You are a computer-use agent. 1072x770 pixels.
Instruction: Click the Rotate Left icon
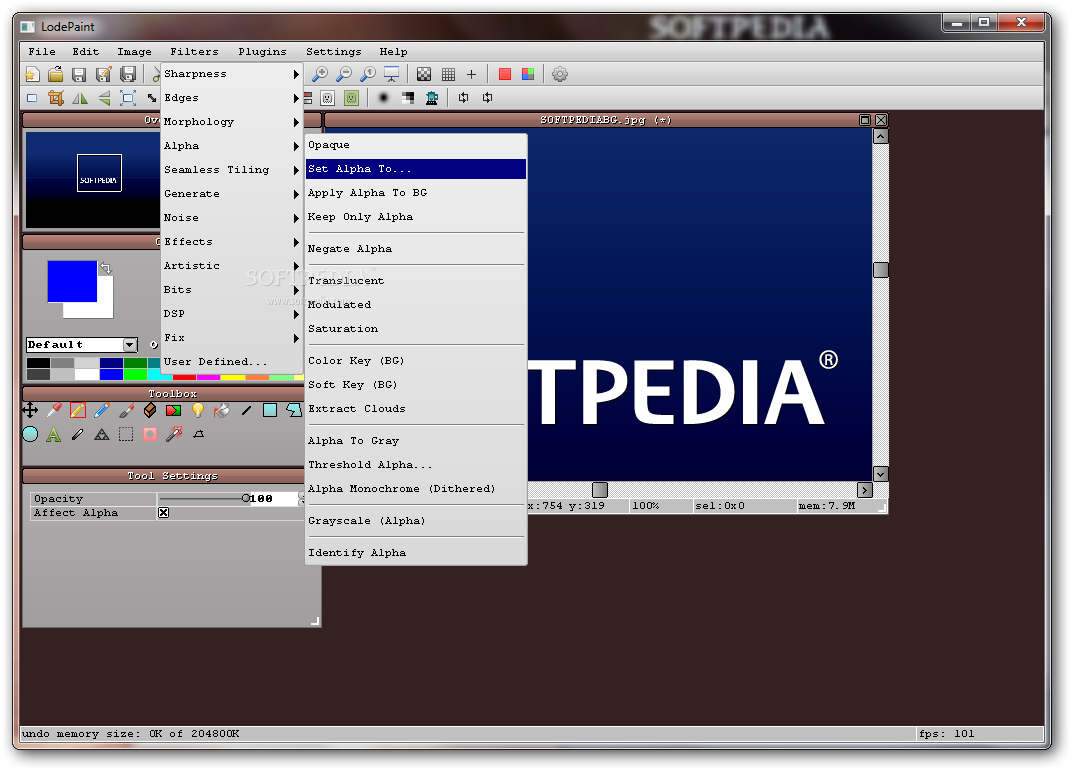464,98
